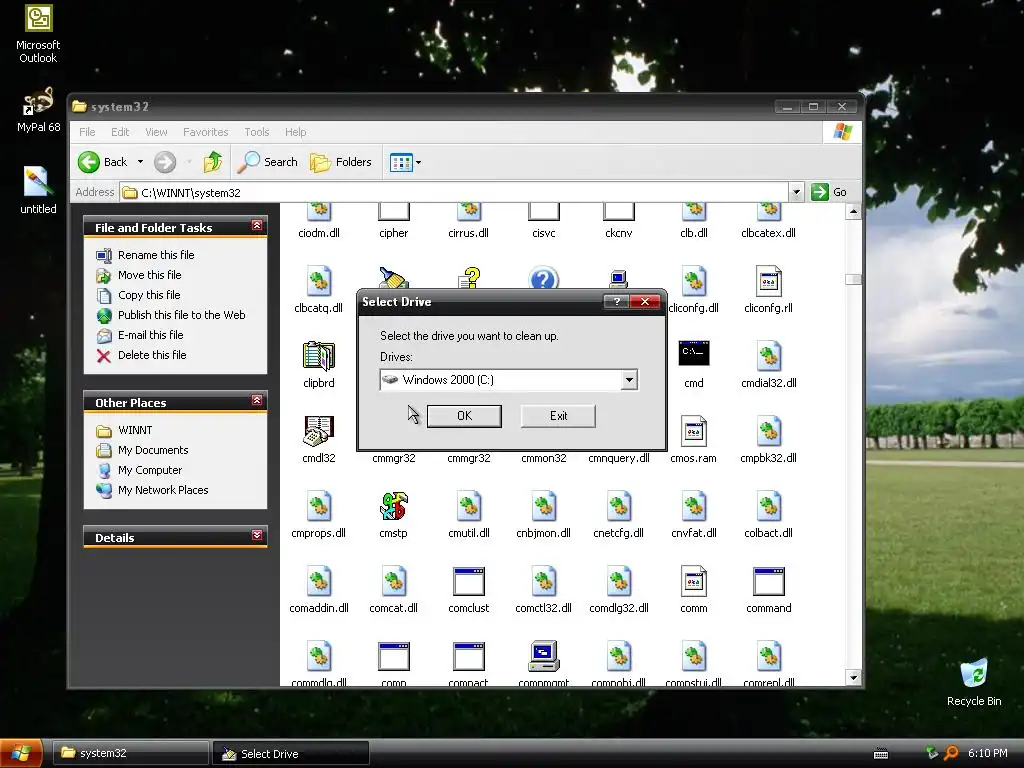Open the Drives combo box dropdown
The height and width of the screenshot is (768, 1024).
tap(629, 379)
